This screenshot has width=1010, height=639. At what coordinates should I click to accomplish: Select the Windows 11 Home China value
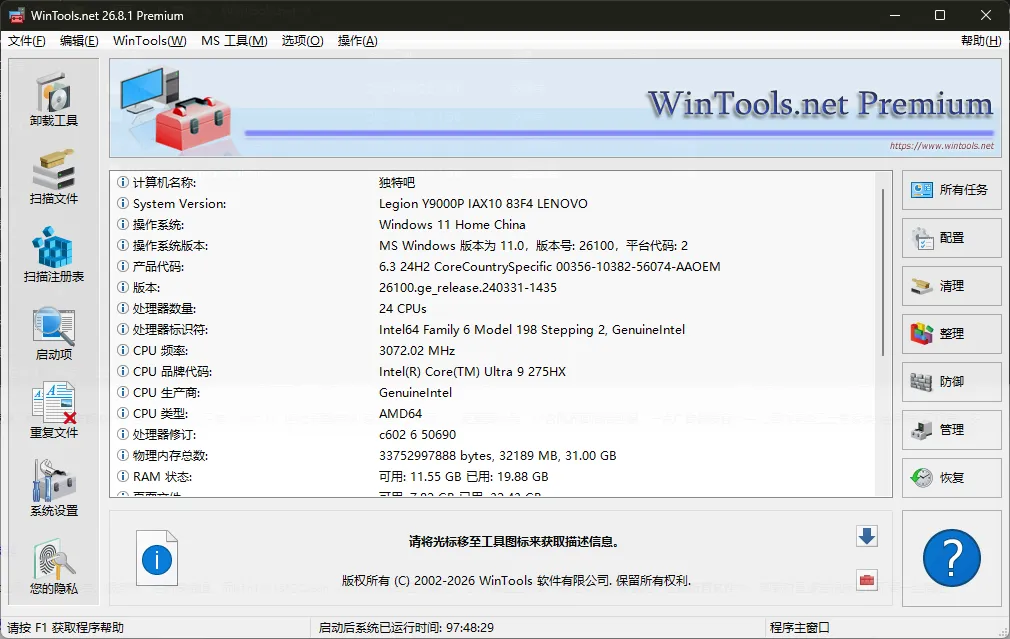[x=452, y=225]
